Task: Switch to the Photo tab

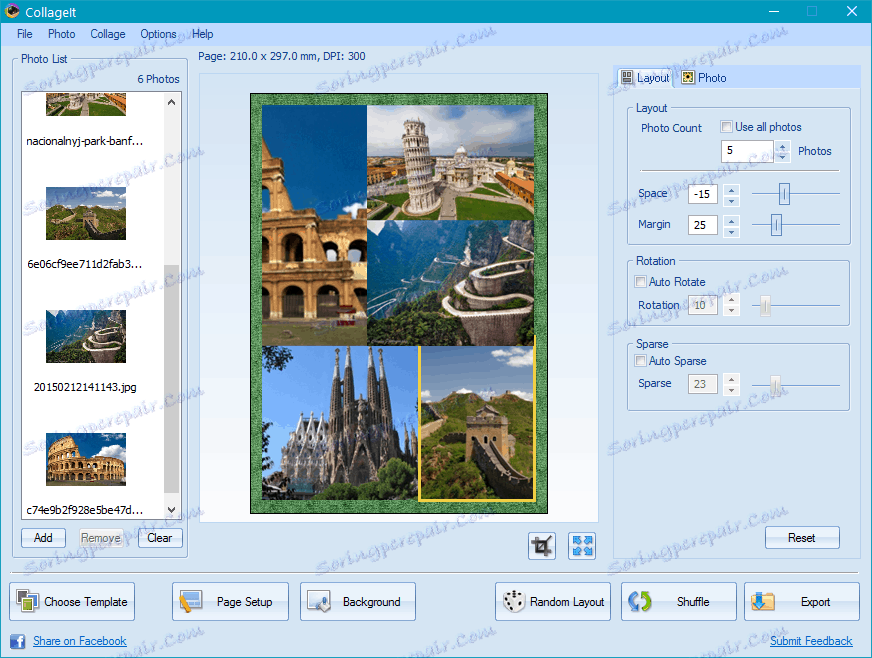Action: pos(704,78)
